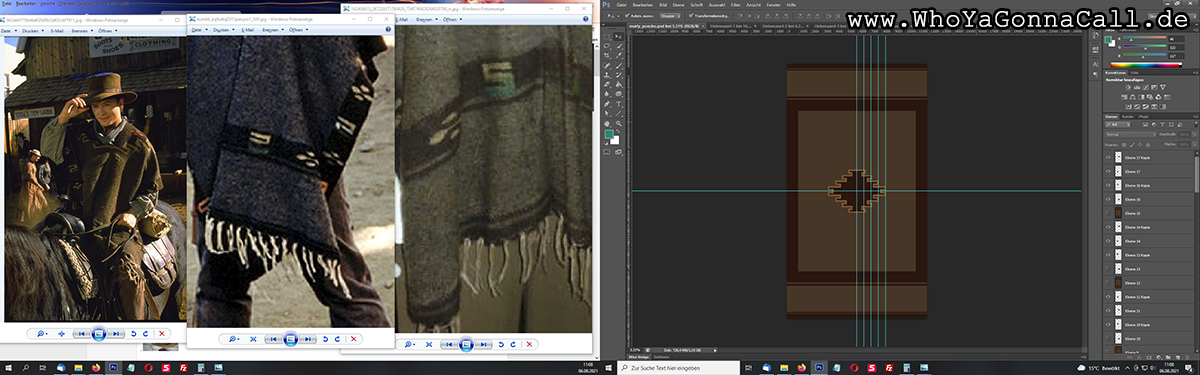Toggle visibility of layer Ebene 17 Kopie
This screenshot has width=1200, height=375.
(1108, 157)
